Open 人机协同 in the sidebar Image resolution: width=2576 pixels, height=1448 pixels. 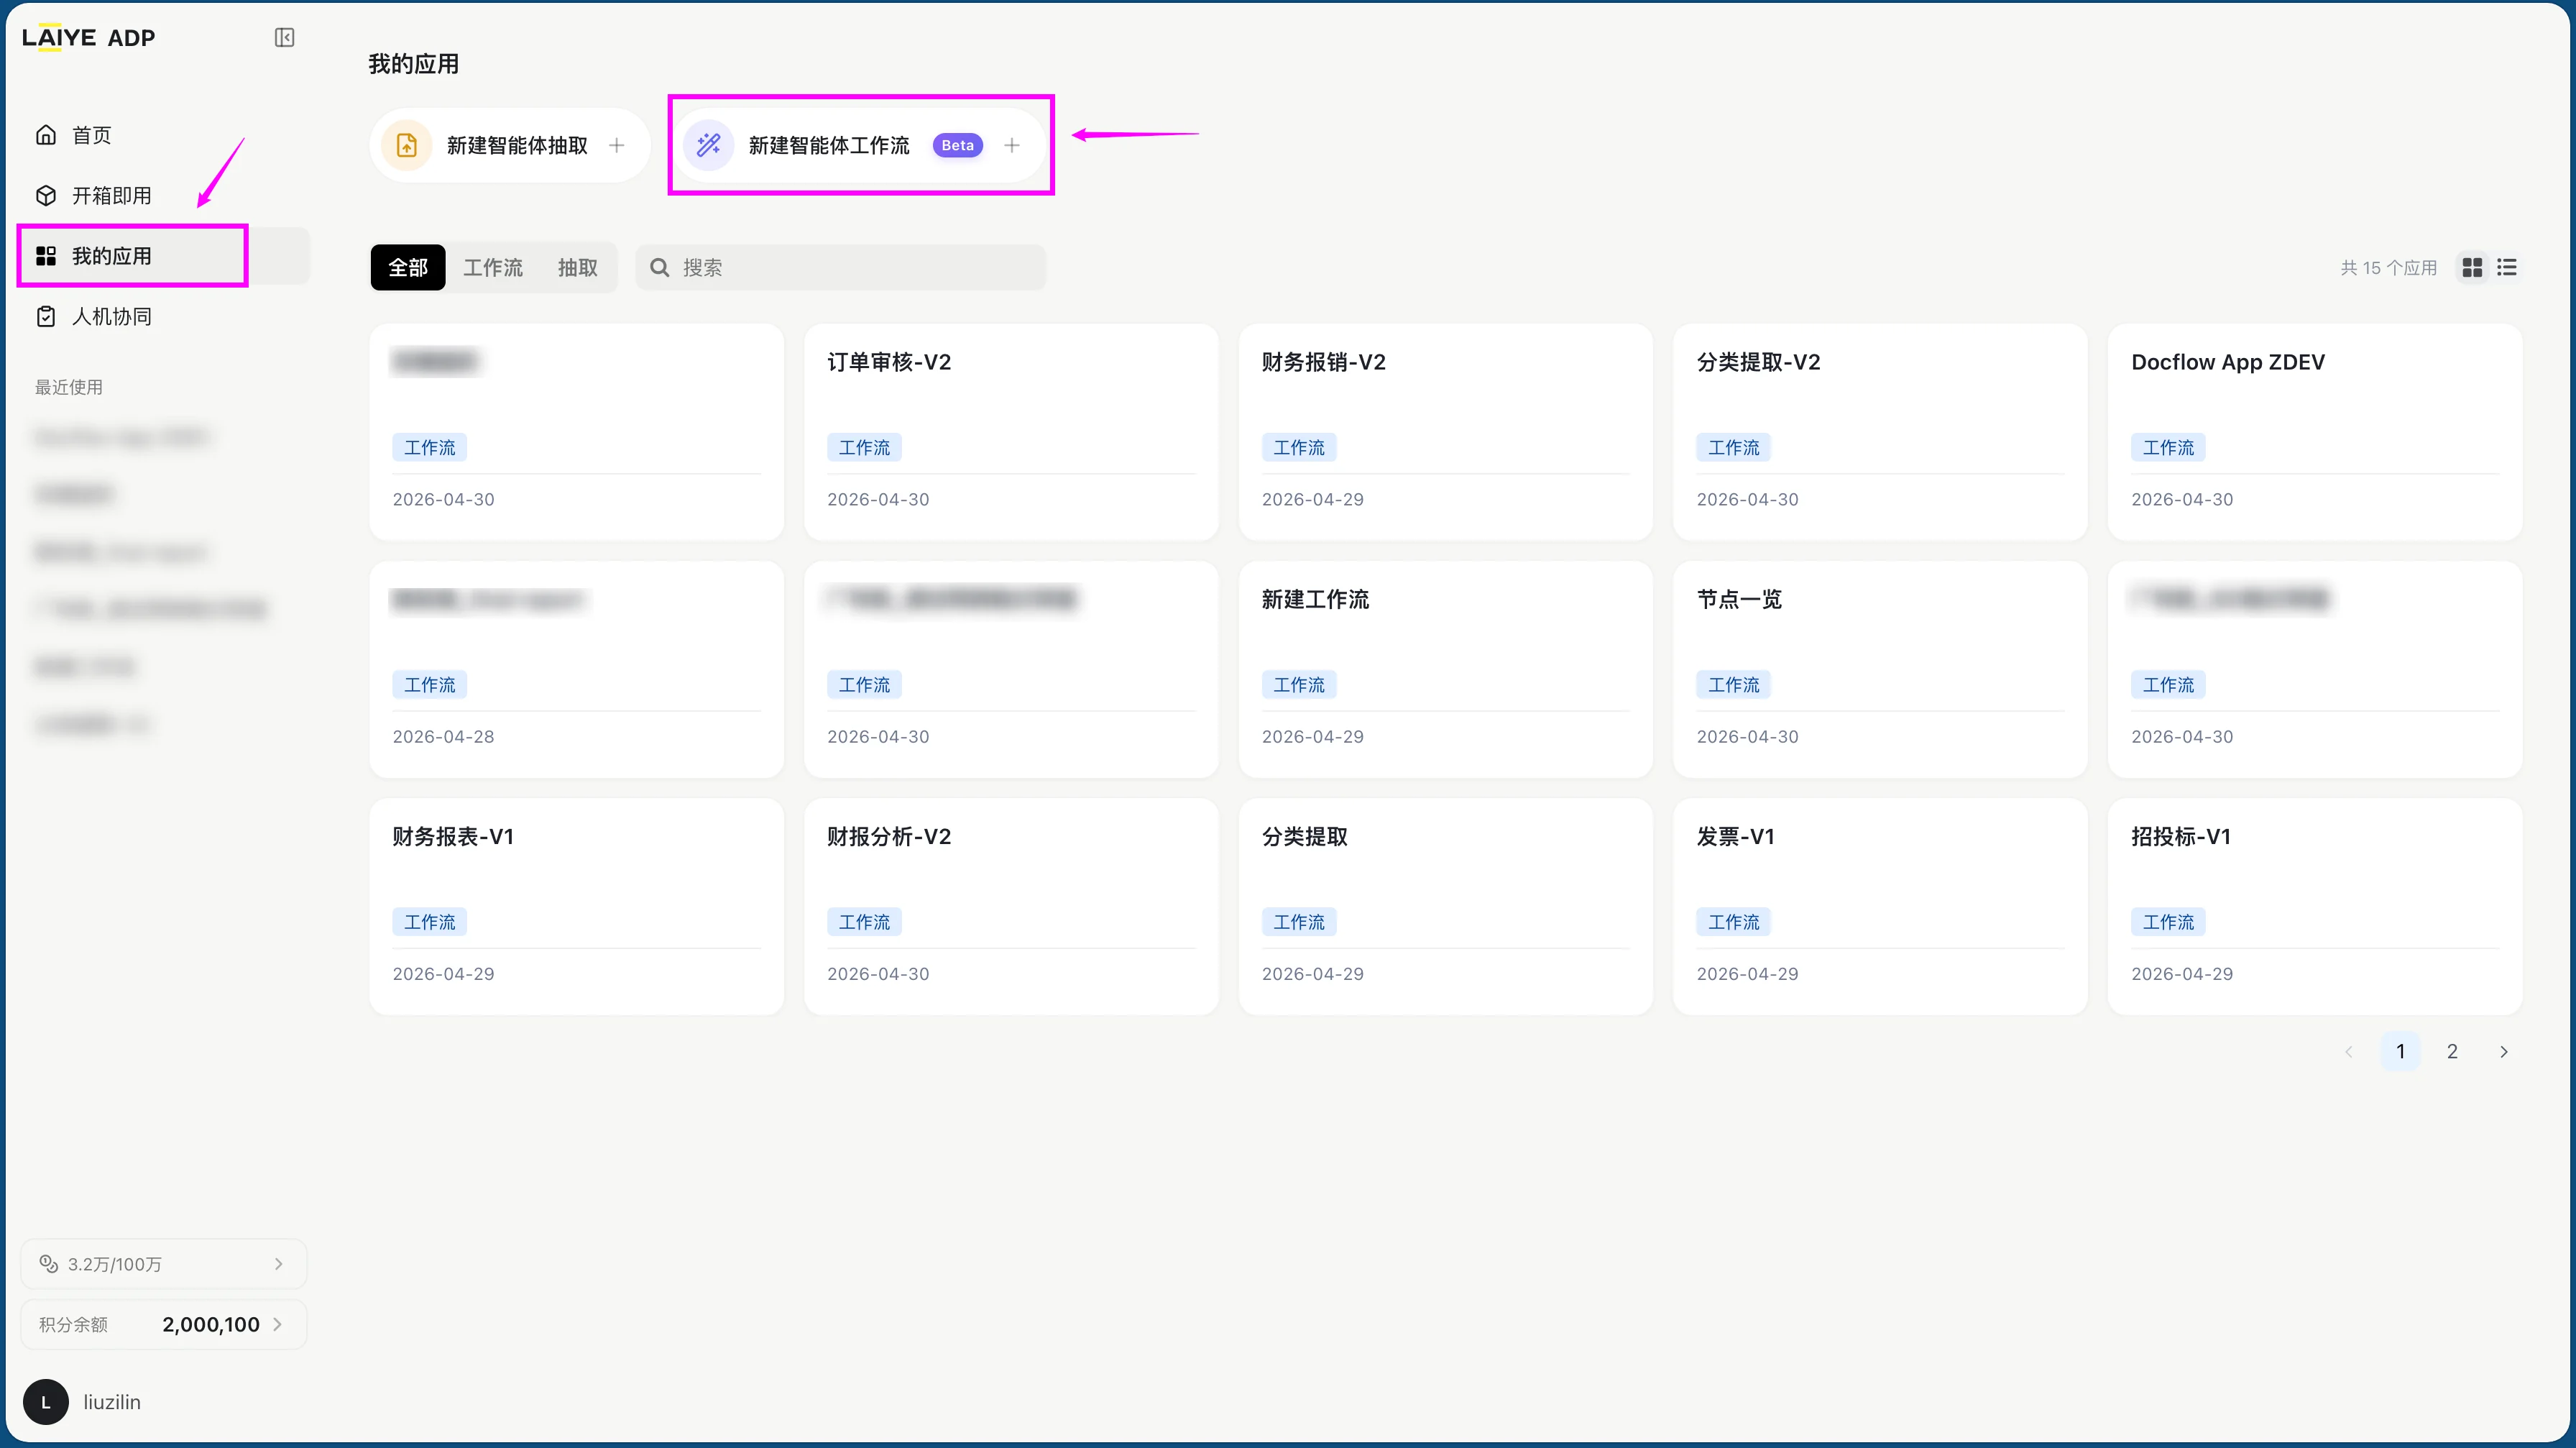163,316
